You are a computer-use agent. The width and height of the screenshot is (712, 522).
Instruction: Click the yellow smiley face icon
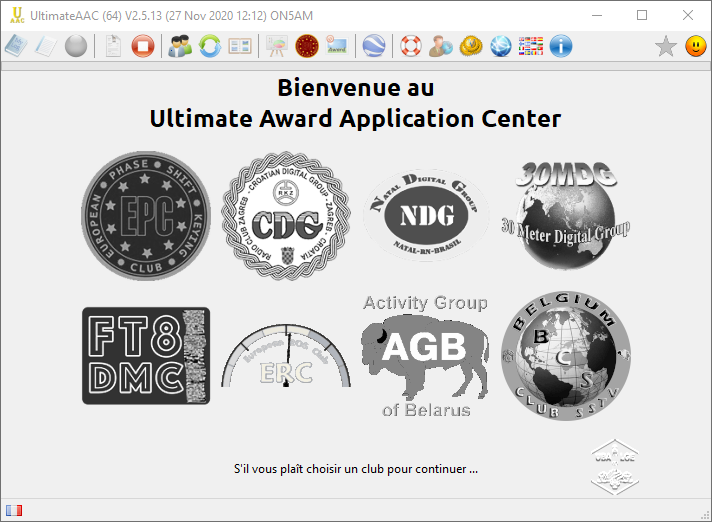click(x=696, y=46)
